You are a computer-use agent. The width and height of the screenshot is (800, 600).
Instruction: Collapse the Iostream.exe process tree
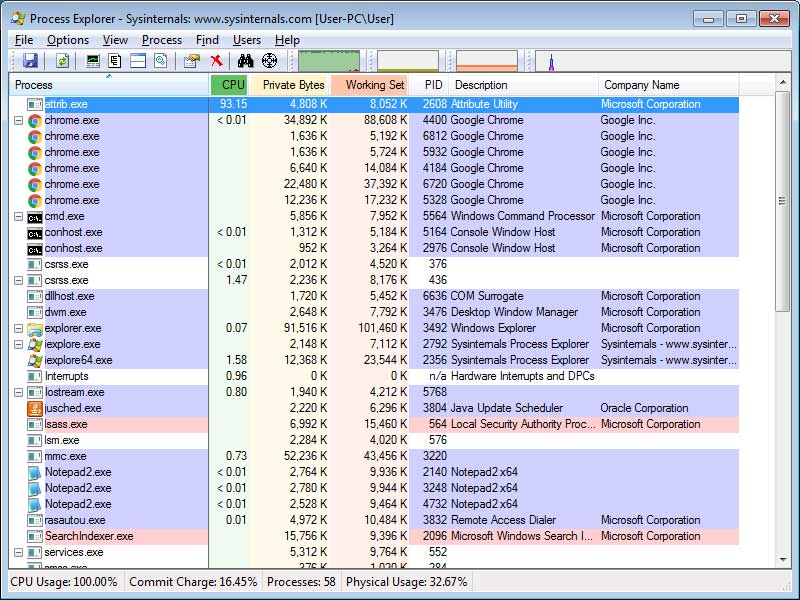(x=18, y=392)
